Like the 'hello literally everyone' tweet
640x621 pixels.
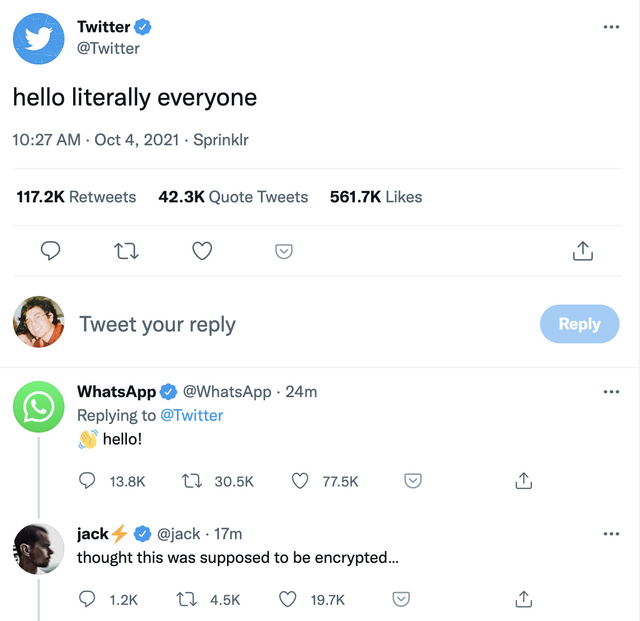(x=202, y=251)
